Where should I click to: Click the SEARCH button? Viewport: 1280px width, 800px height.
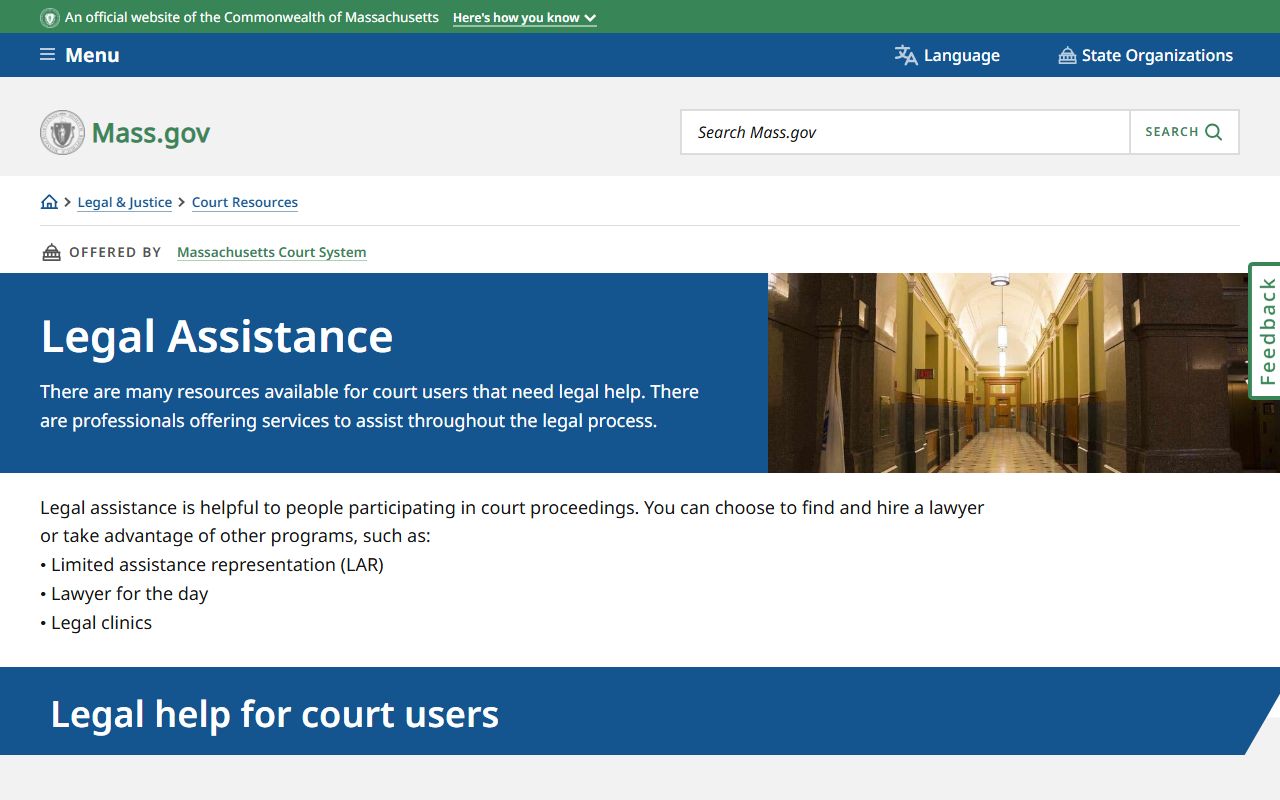coord(1184,132)
